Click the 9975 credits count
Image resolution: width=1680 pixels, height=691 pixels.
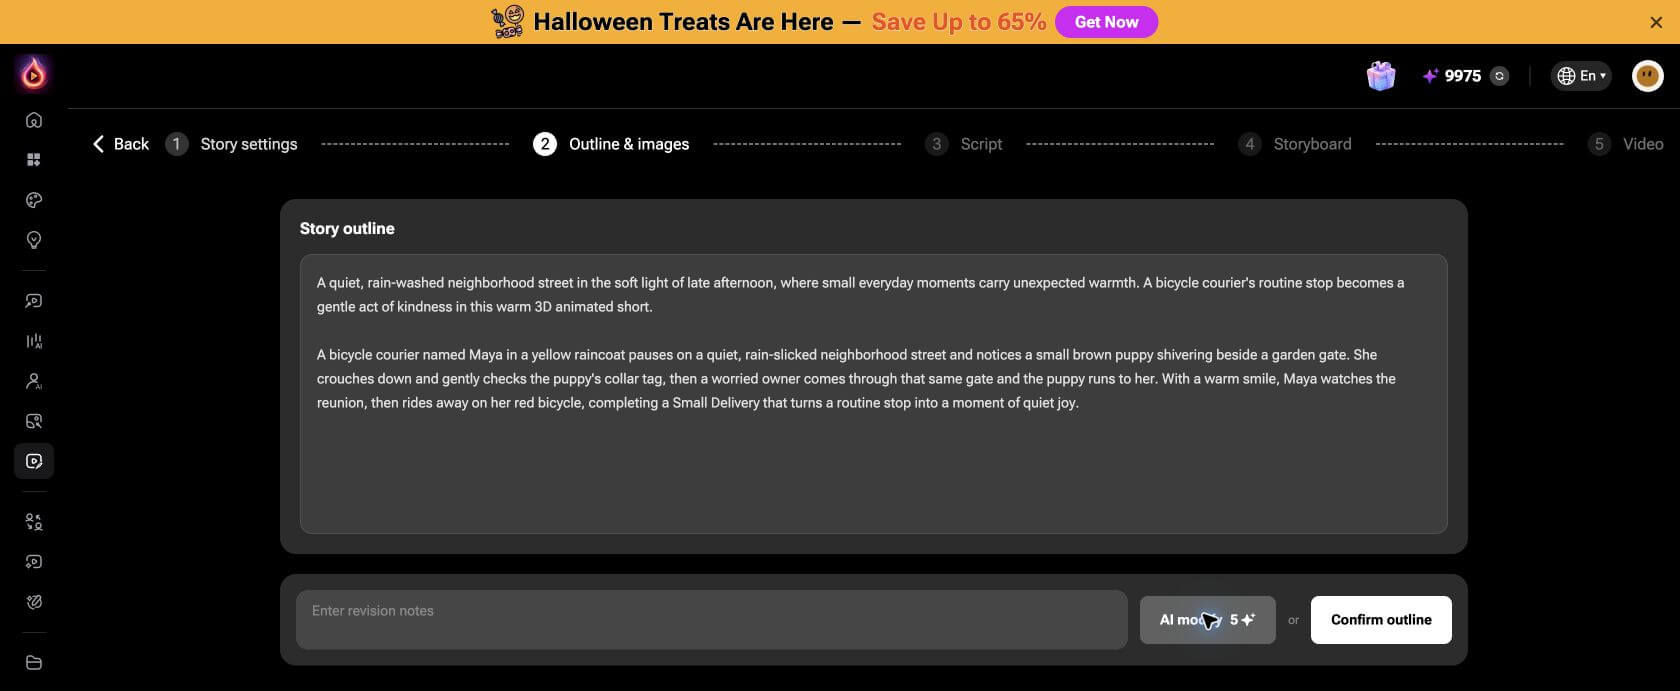click(1463, 76)
